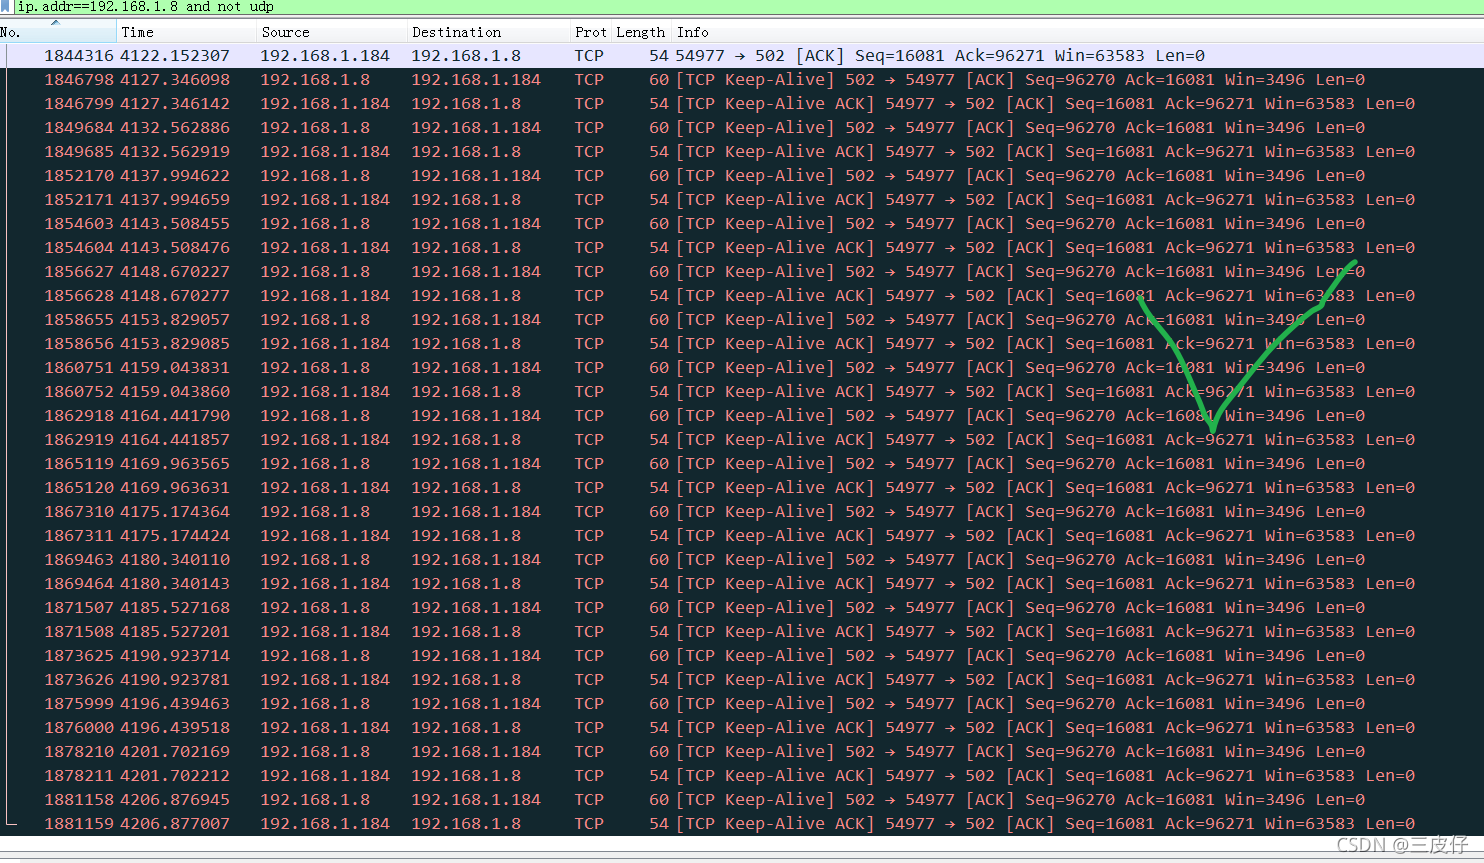The width and height of the screenshot is (1484, 863).
Task: Select the highlighted packet 1844316 row
Action: 742,56
